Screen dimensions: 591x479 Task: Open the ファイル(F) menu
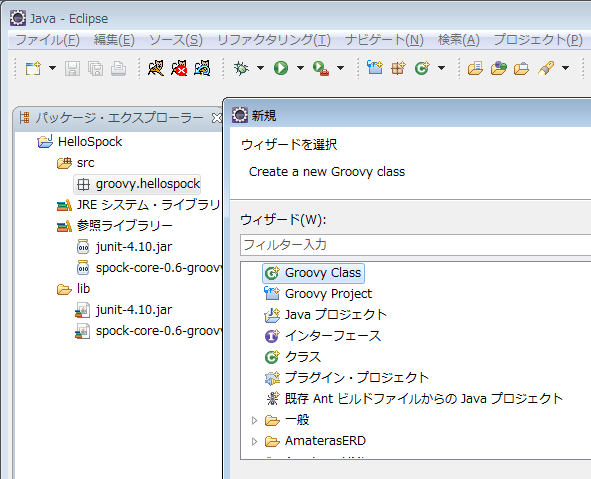47,40
